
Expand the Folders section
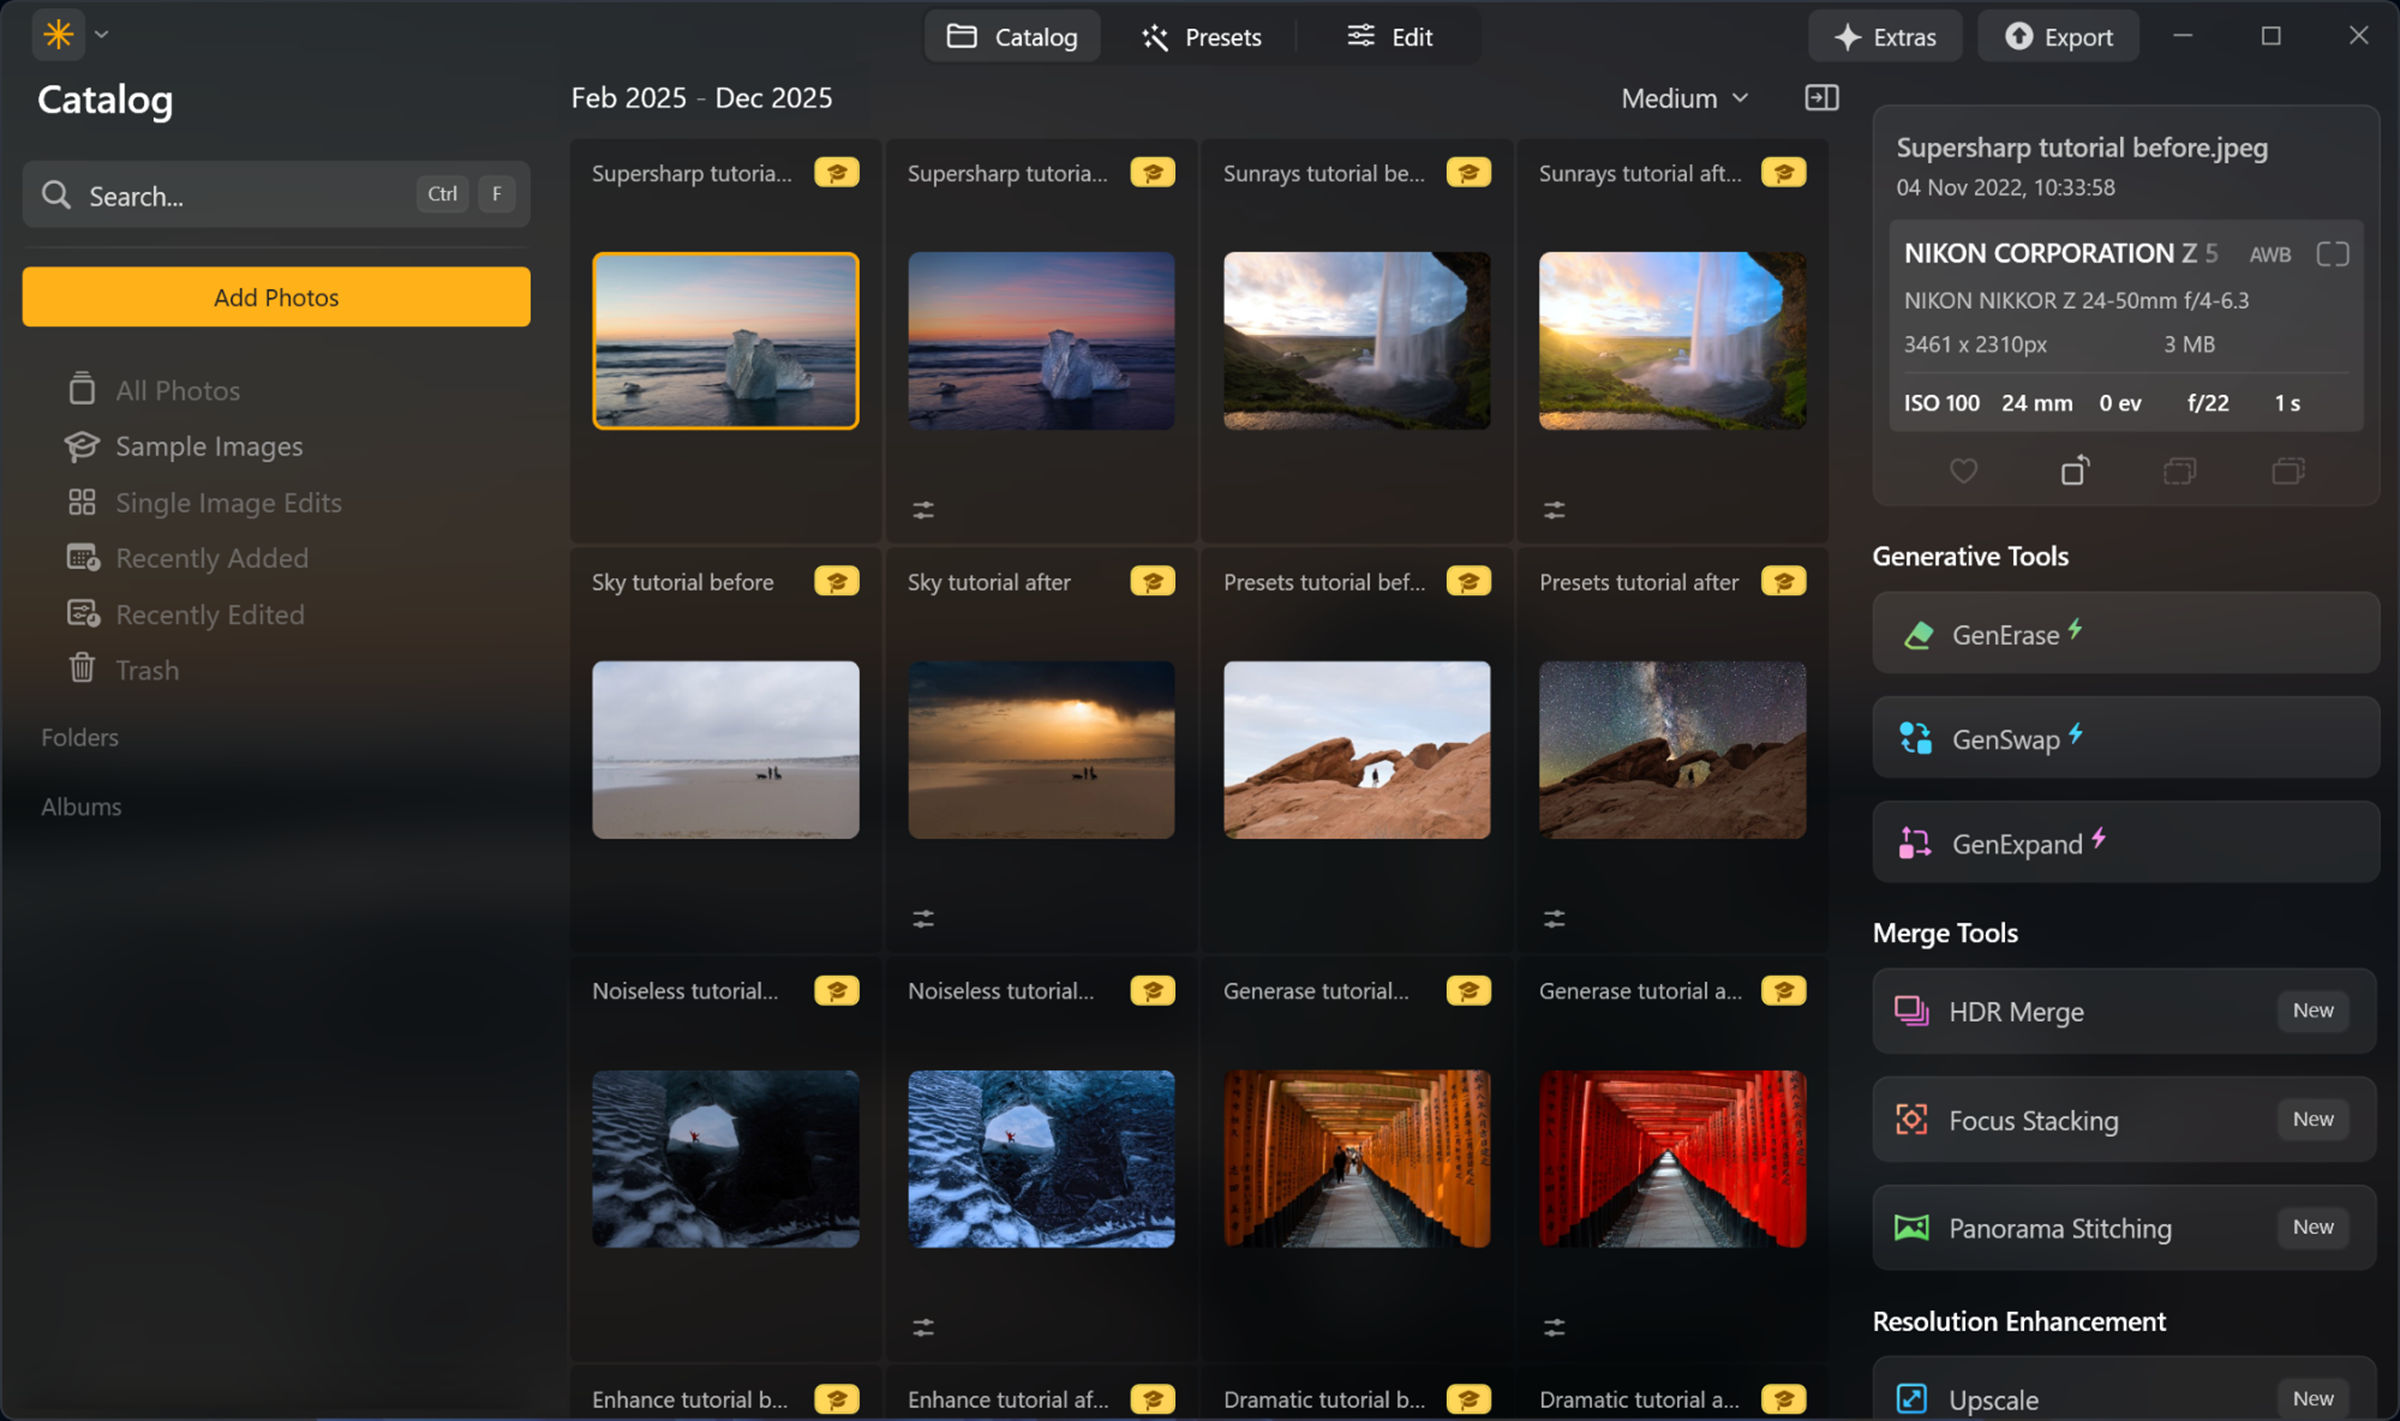click(80, 737)
